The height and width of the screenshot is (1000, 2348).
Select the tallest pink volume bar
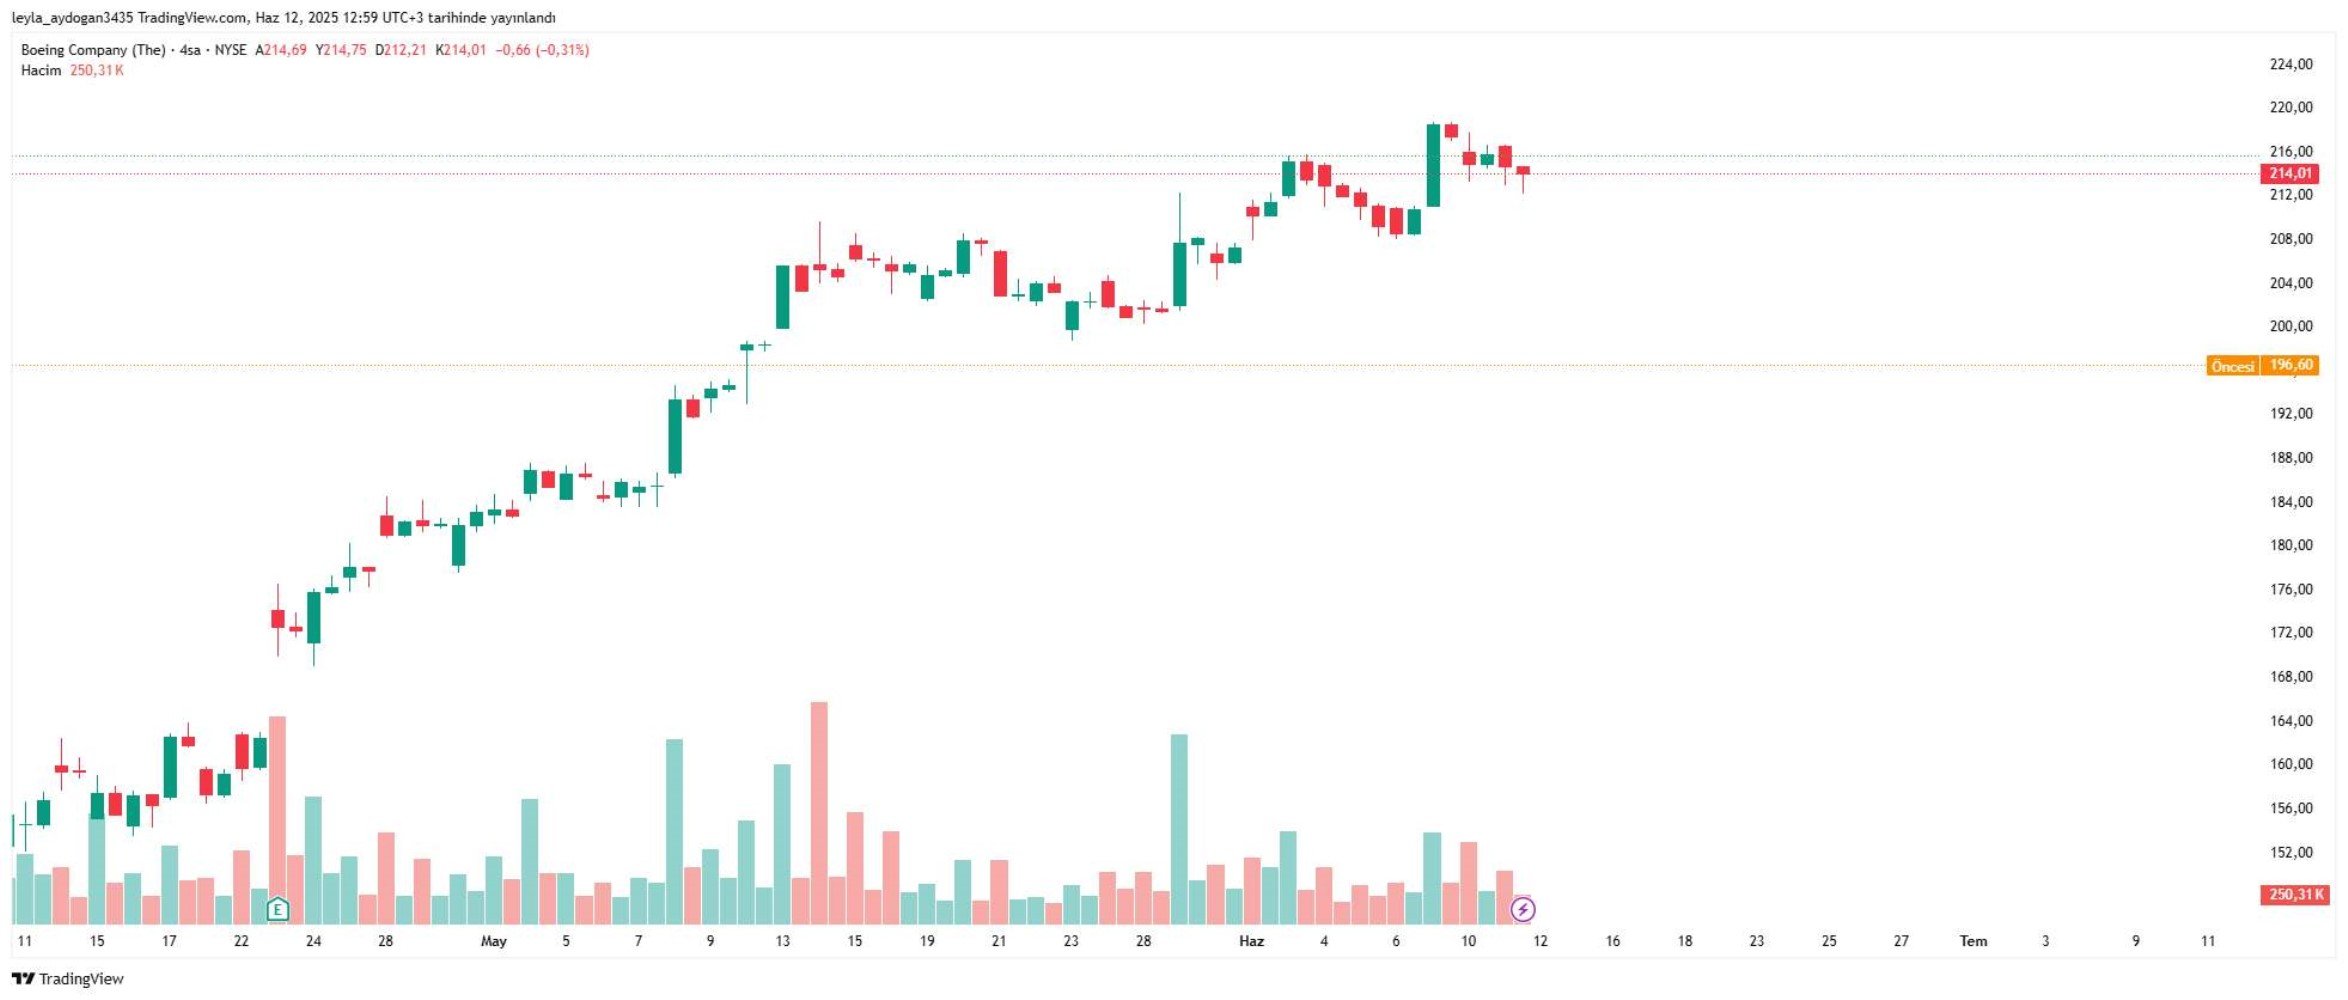click(819, 813)
